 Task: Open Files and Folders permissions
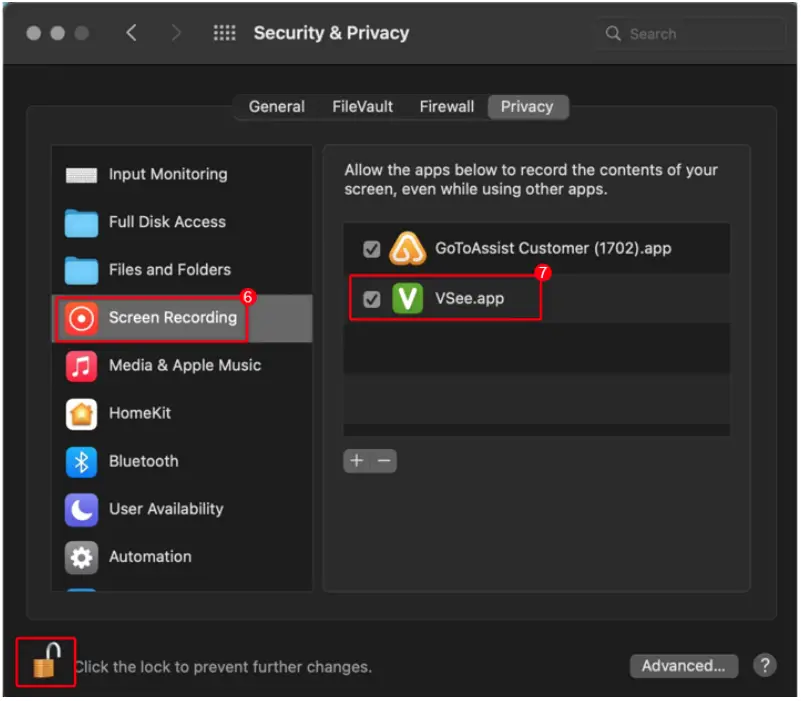169,270
